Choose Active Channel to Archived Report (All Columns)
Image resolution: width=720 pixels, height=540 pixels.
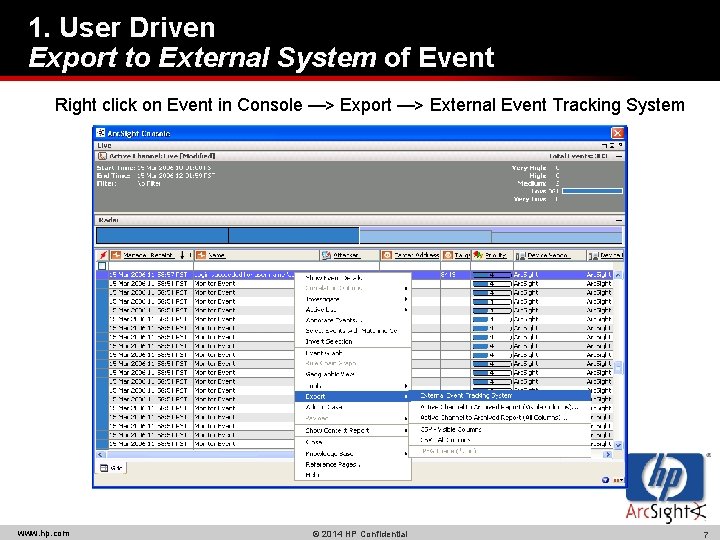tap(500, 417)
